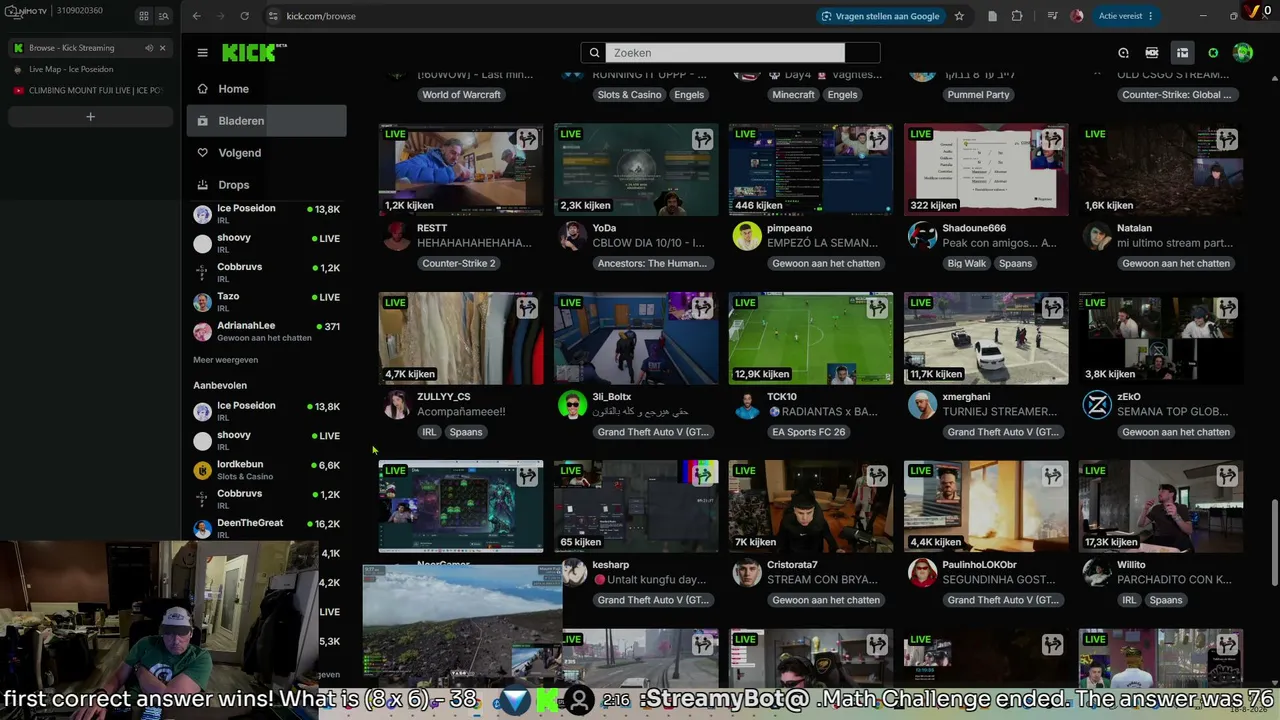1280x720 pixels.
Task: Bookmark this page with the star icon
Action: pos(959,16)
